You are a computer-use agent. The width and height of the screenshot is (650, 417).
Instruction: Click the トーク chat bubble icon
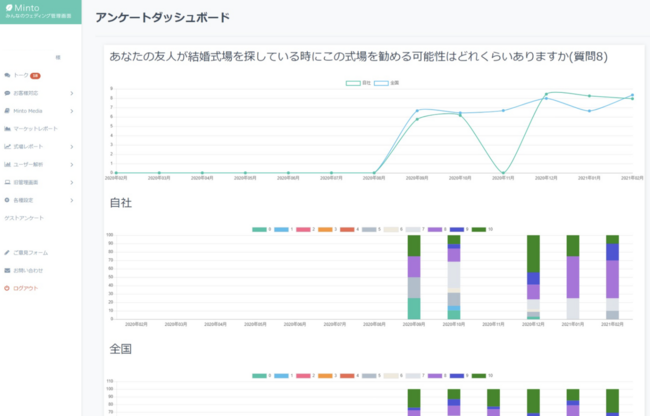click(7, 75)
